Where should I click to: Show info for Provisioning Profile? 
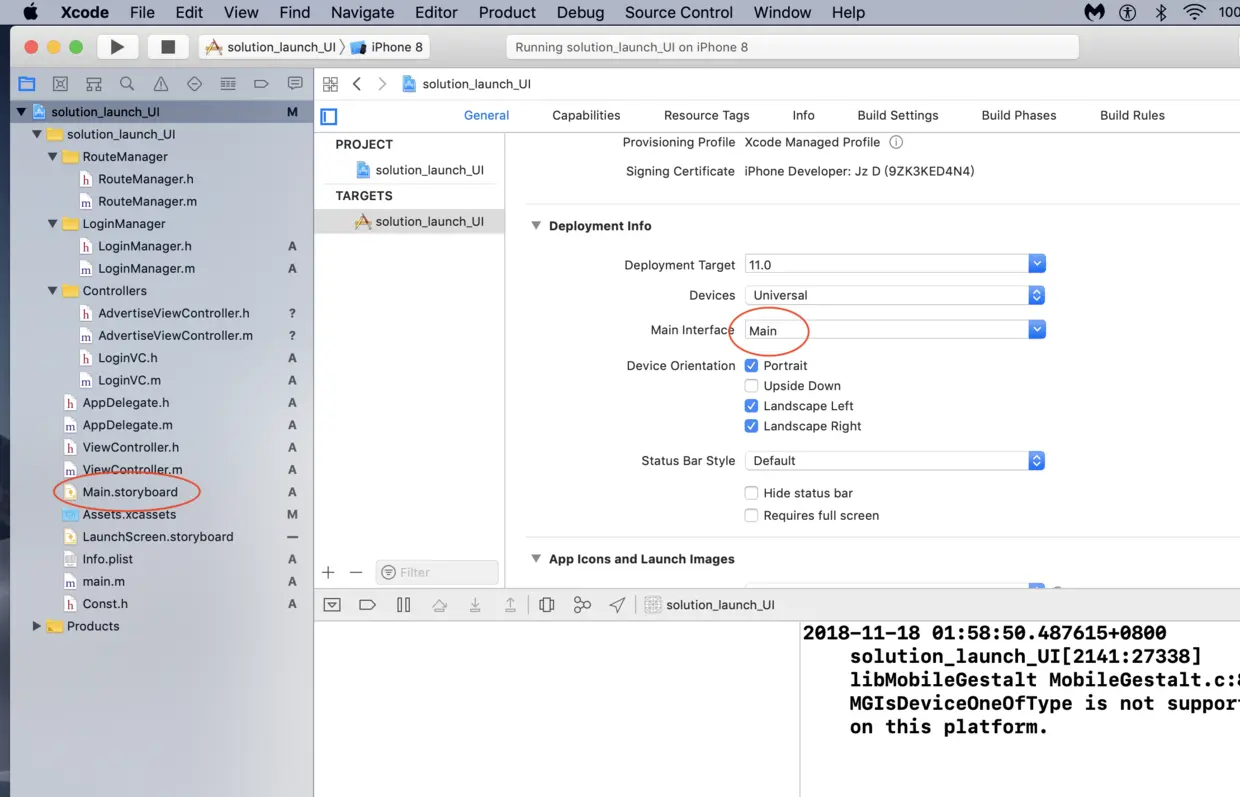(896, 142)
